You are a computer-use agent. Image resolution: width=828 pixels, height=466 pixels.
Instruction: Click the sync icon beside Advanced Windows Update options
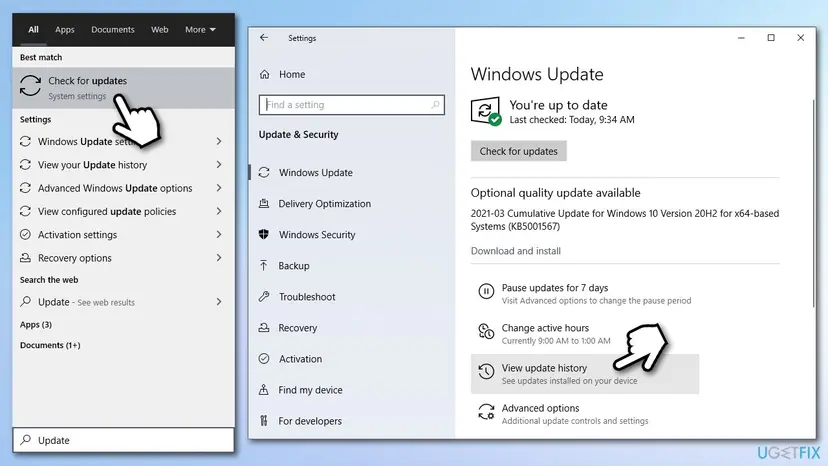[x=25, y=188]
